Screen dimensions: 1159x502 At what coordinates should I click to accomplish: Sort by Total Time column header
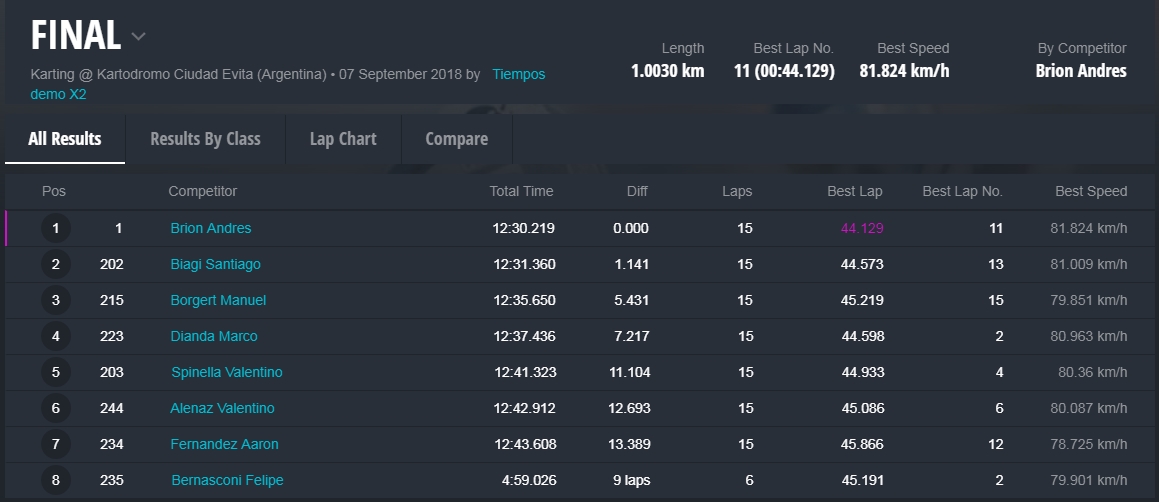click(x=521, y=191)
